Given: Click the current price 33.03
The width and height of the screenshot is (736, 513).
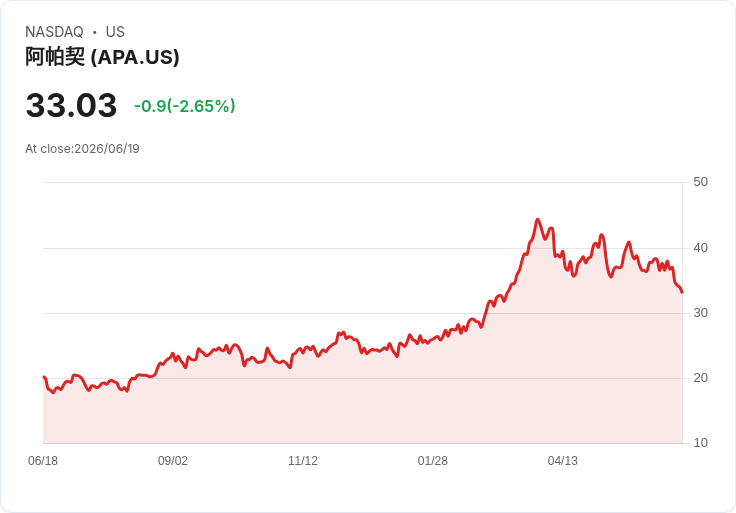Looking at the screenshot, I should click(x=71, y=105).
